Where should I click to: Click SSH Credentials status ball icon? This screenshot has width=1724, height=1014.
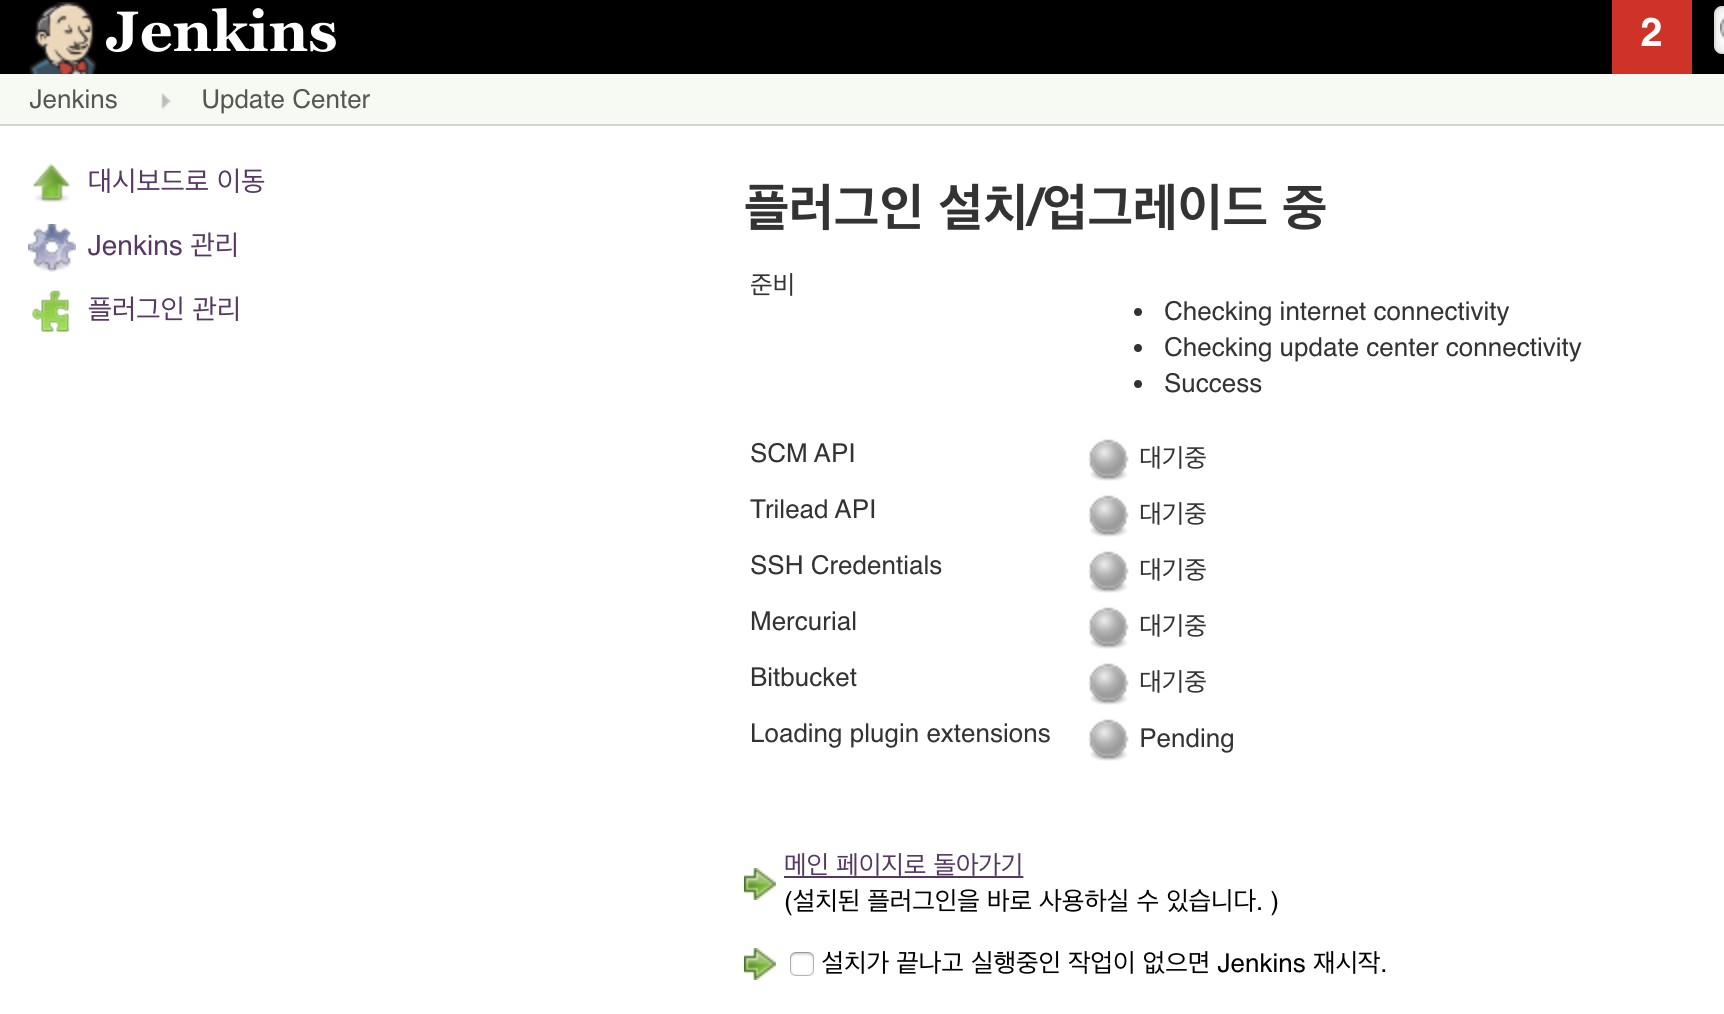1107,571
